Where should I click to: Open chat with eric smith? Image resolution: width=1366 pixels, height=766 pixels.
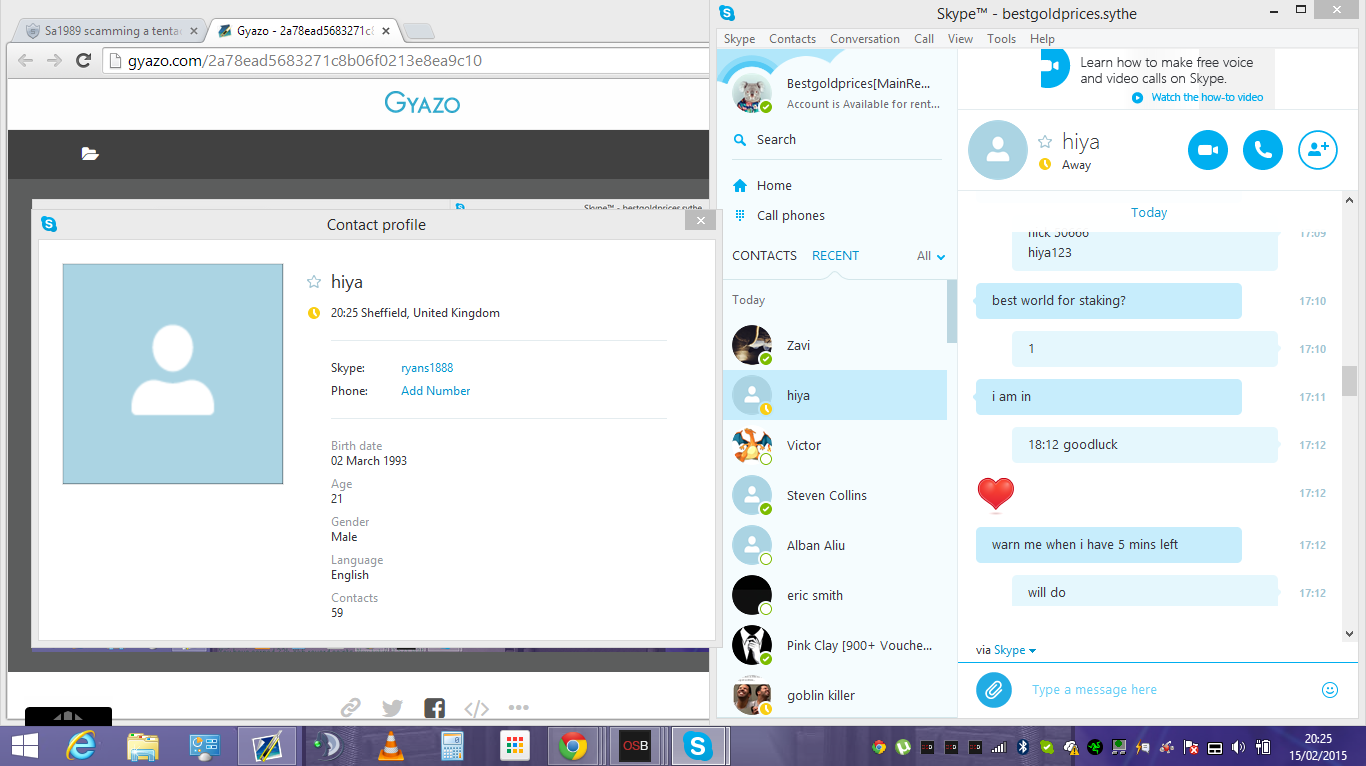pyautogui.click(x=834, y=595)
